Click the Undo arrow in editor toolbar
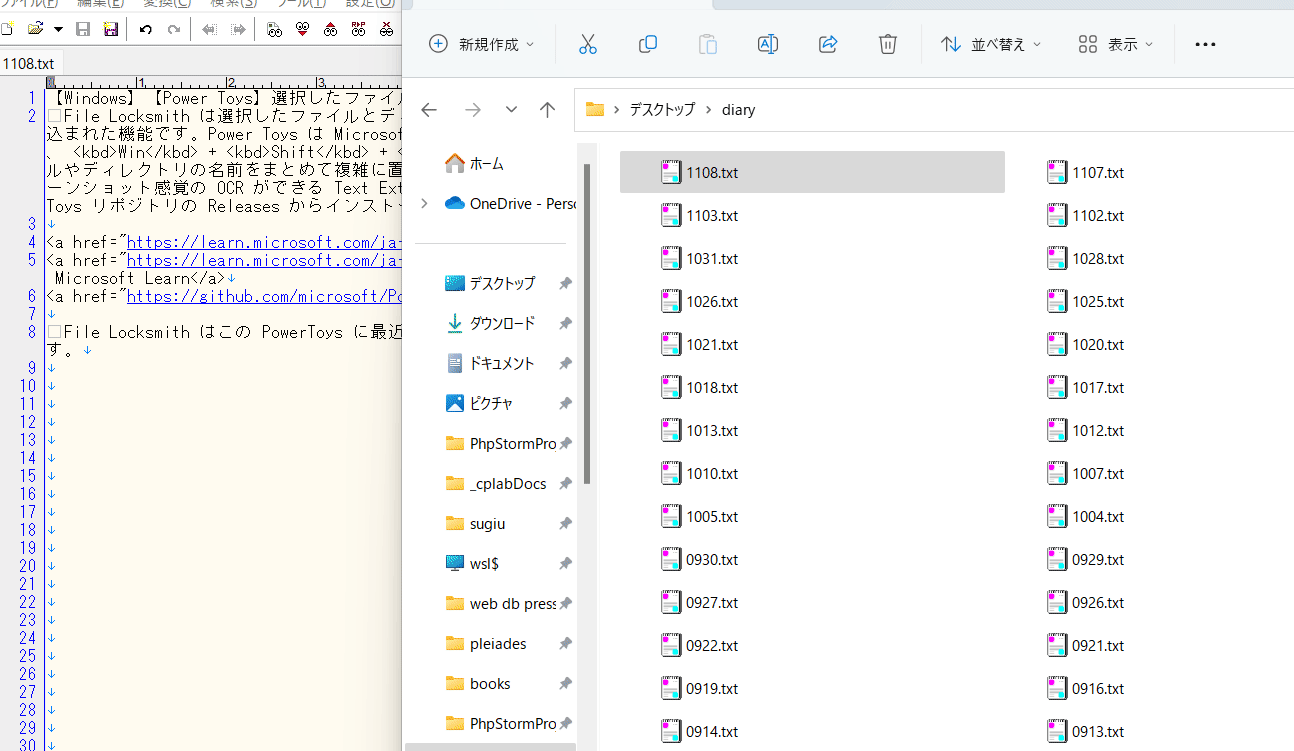This screenshot has width=1294, height=751. click(x=146, y=30)
